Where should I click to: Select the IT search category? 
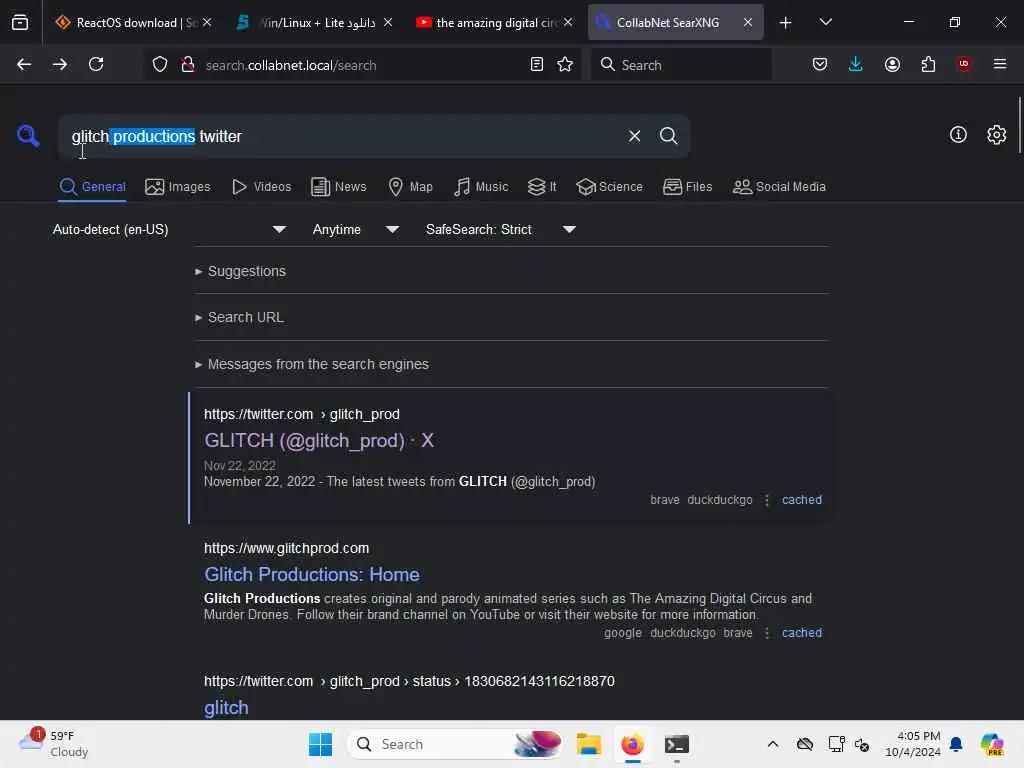tap(542, 187)
